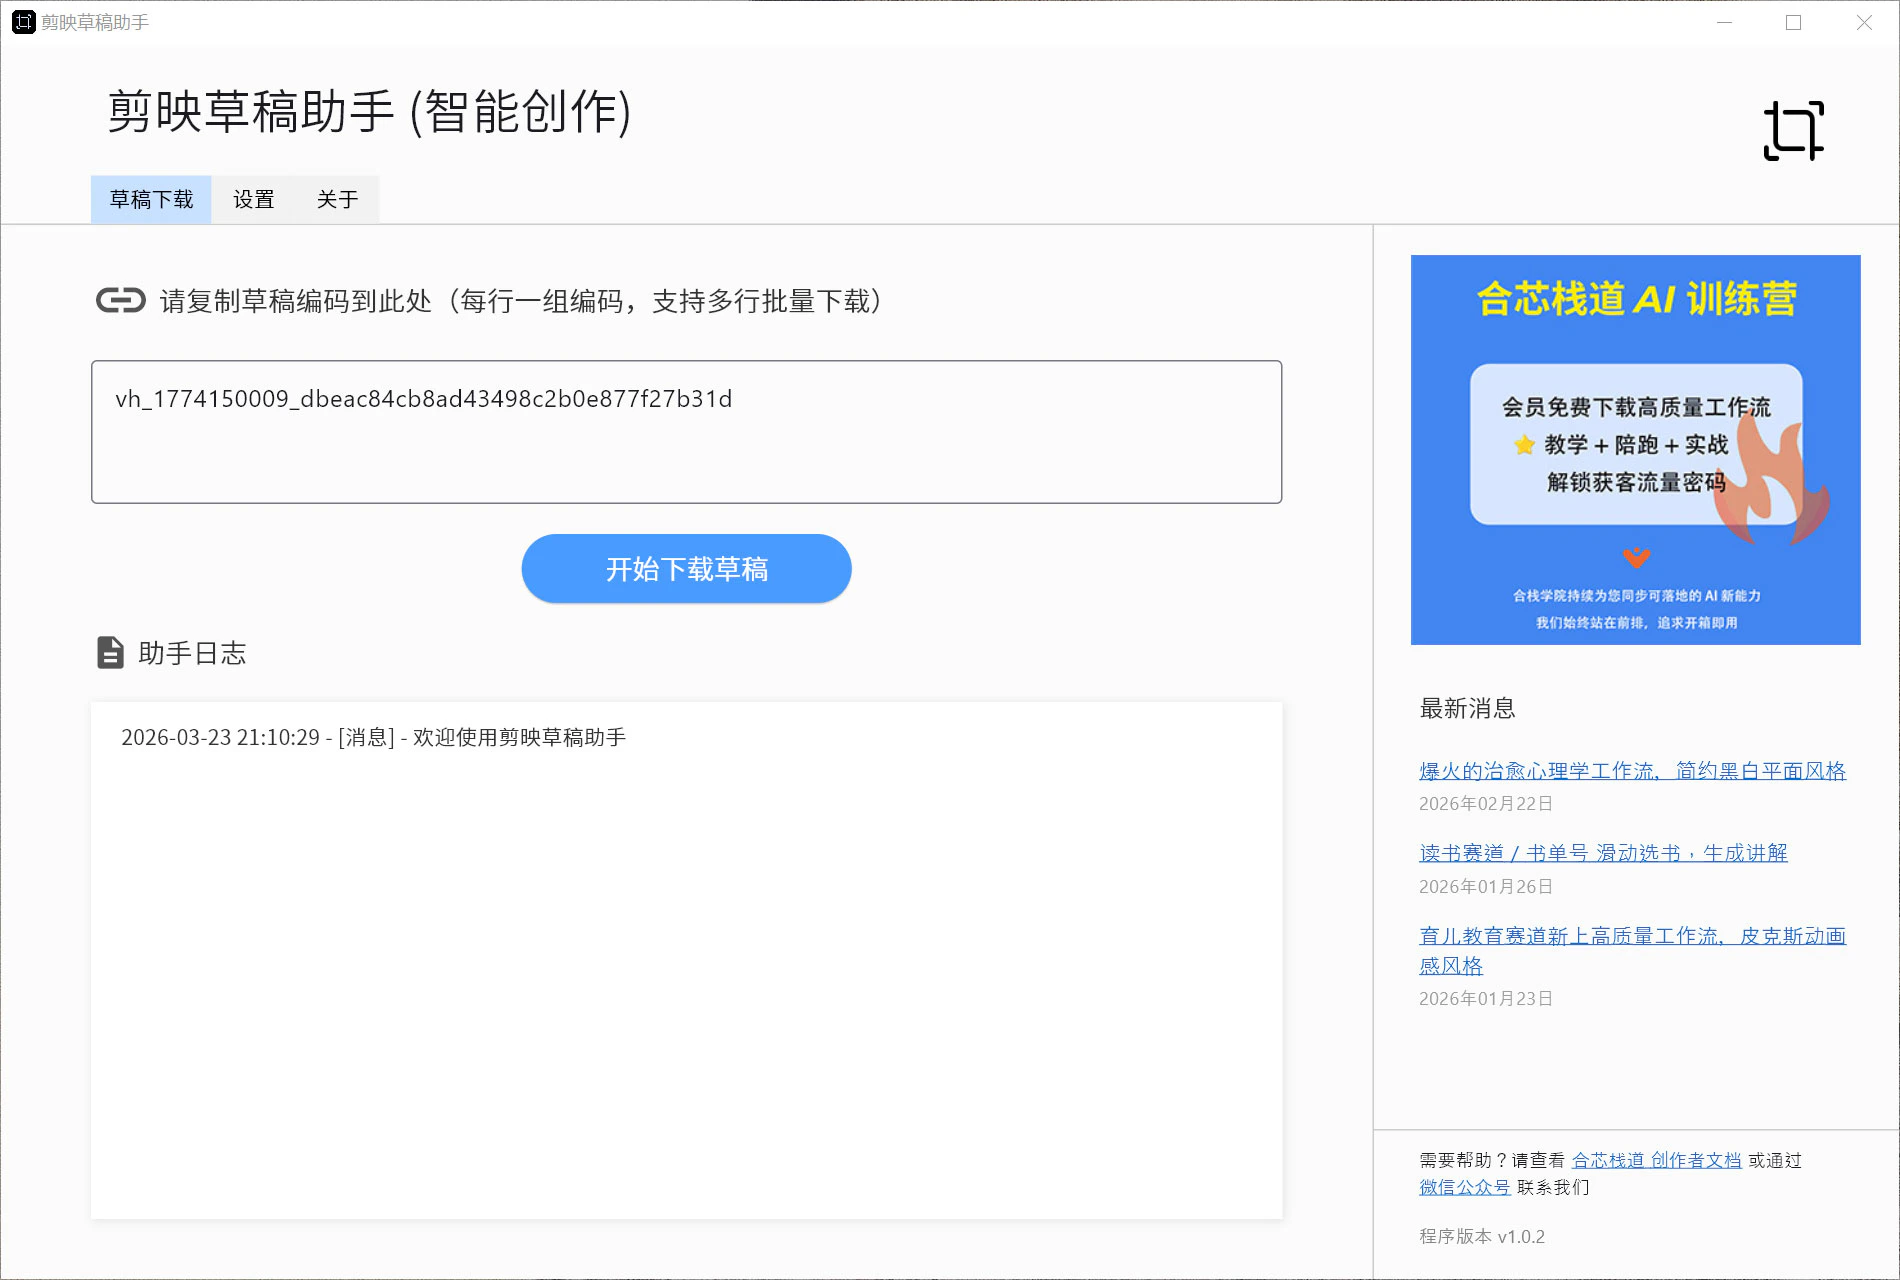Click the draft code input field
This screenshot has width=1900, height=1280.
coord(686,432)
